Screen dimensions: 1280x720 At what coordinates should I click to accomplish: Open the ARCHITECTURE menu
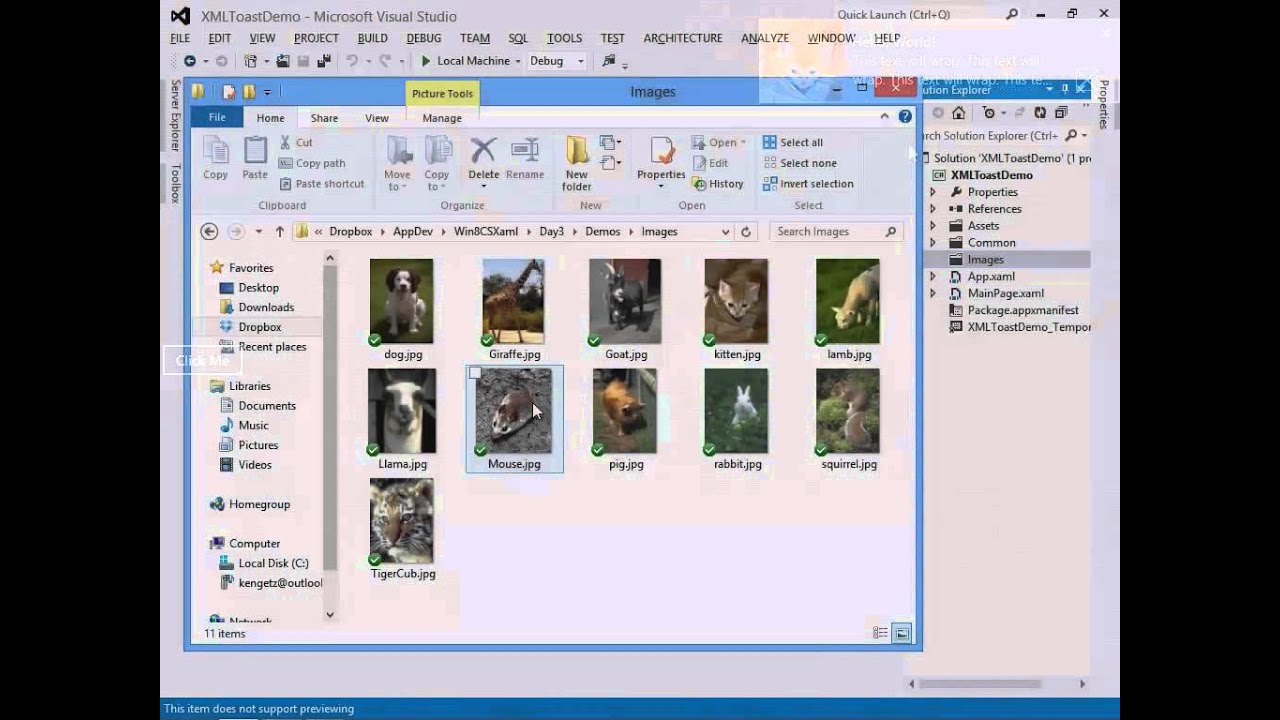tap(683, 38)
